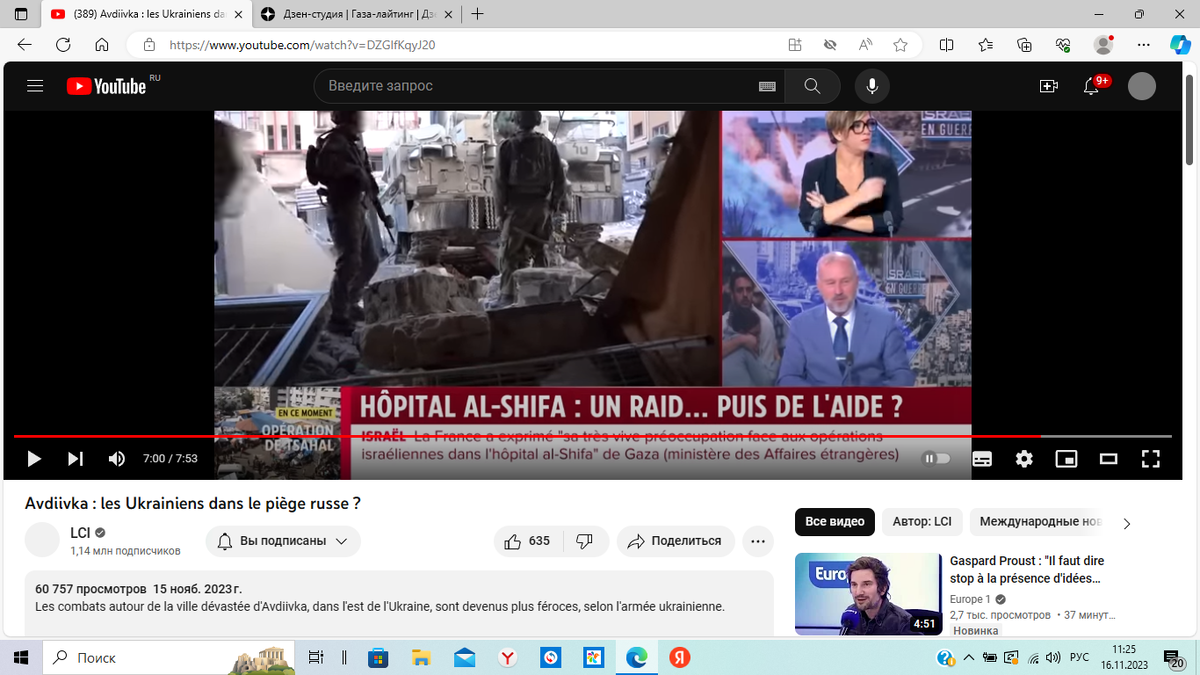Screen dimensions: 1200x675
Task: Open the Create video camera icon
Action: (1049, 87)
